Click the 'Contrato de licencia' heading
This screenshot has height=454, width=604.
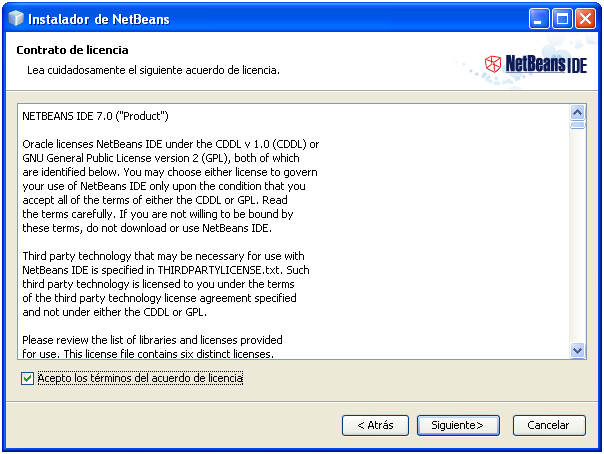pyautogui.click(x=72, y=50)
